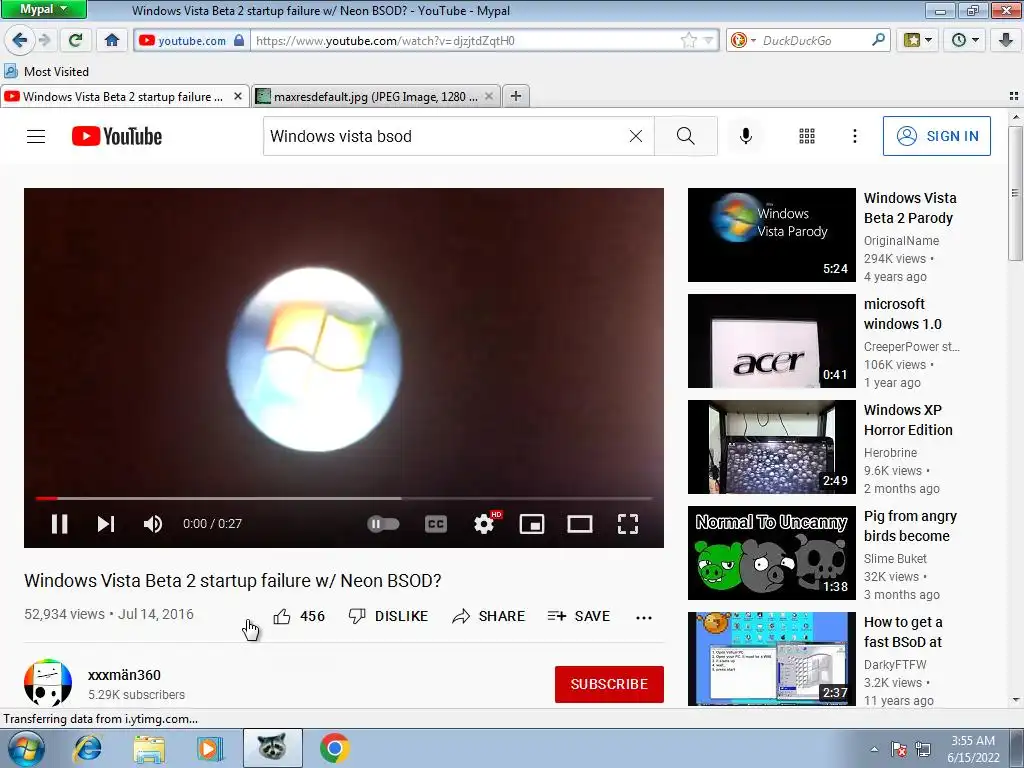Launch Internet Explorer from the taskbar

pyautogui.click(x=88, y=748)
